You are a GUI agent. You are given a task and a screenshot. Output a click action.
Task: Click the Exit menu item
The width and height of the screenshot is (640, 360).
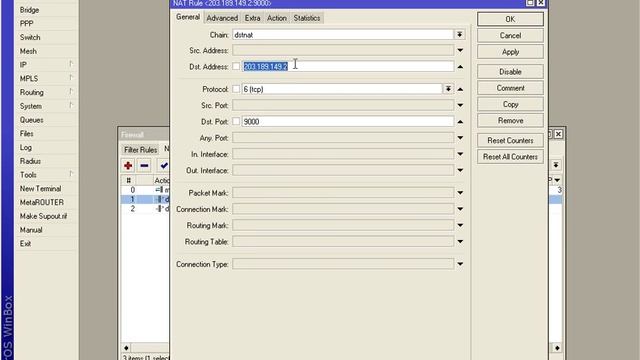pos(25,244)
